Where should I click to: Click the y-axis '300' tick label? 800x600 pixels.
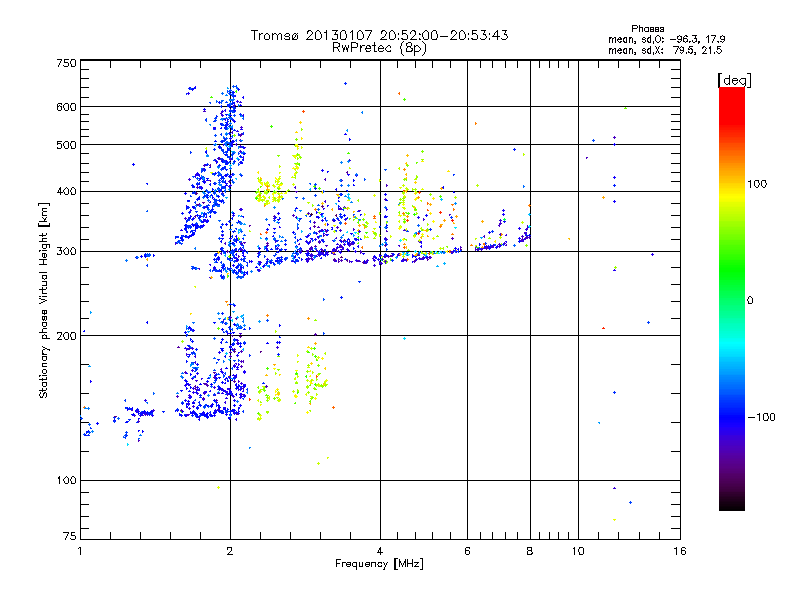coord(66,252)
